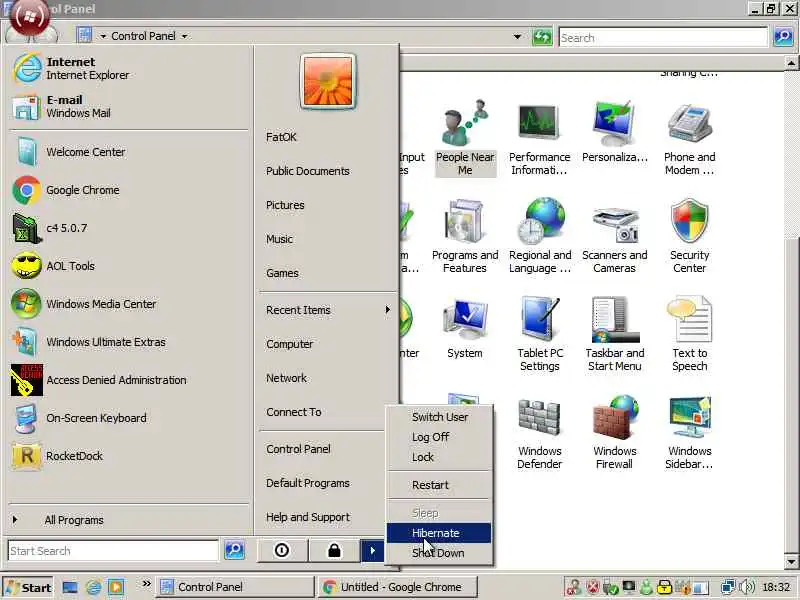Open People Near Me in Control Panel
Screen dimensions: 800x600
[465, 138]
